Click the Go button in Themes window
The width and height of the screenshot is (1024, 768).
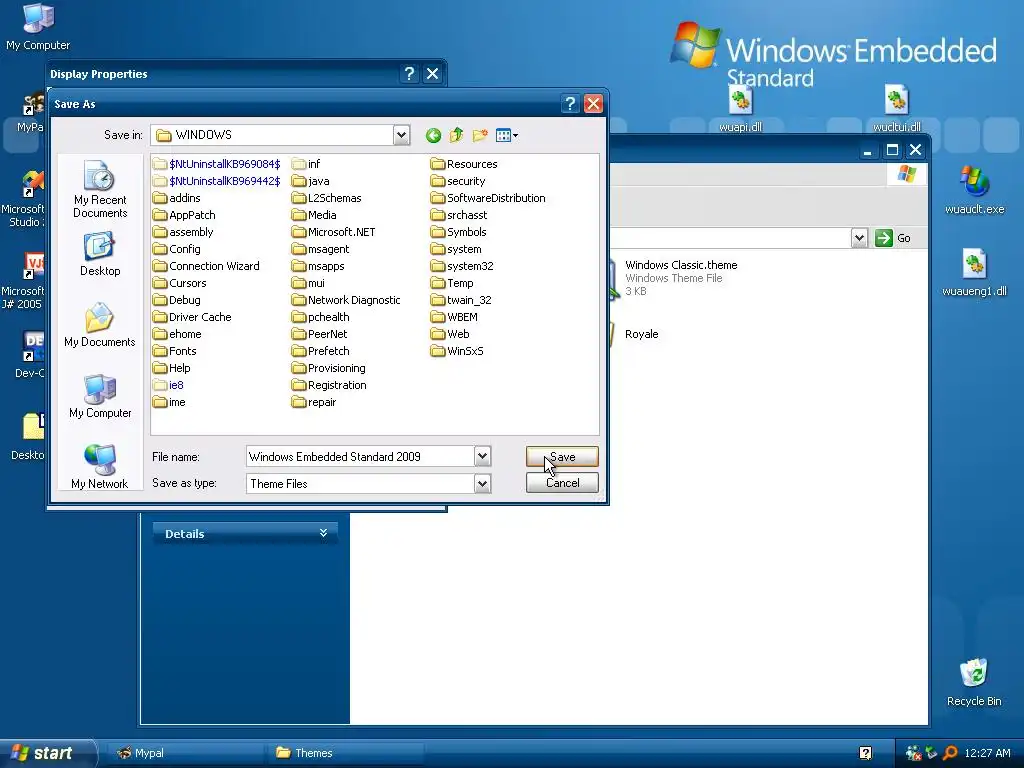(x=893, y=238)
